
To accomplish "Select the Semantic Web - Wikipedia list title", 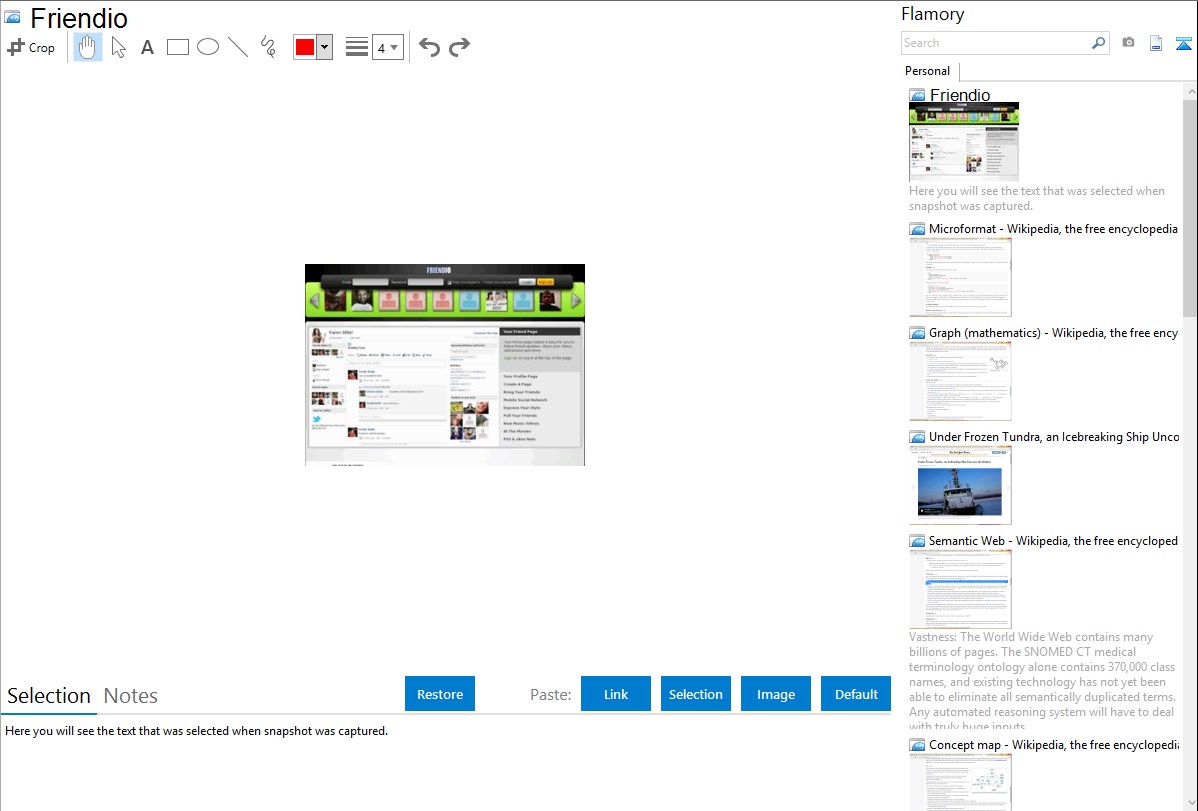I will click(x=1053, y=540).
